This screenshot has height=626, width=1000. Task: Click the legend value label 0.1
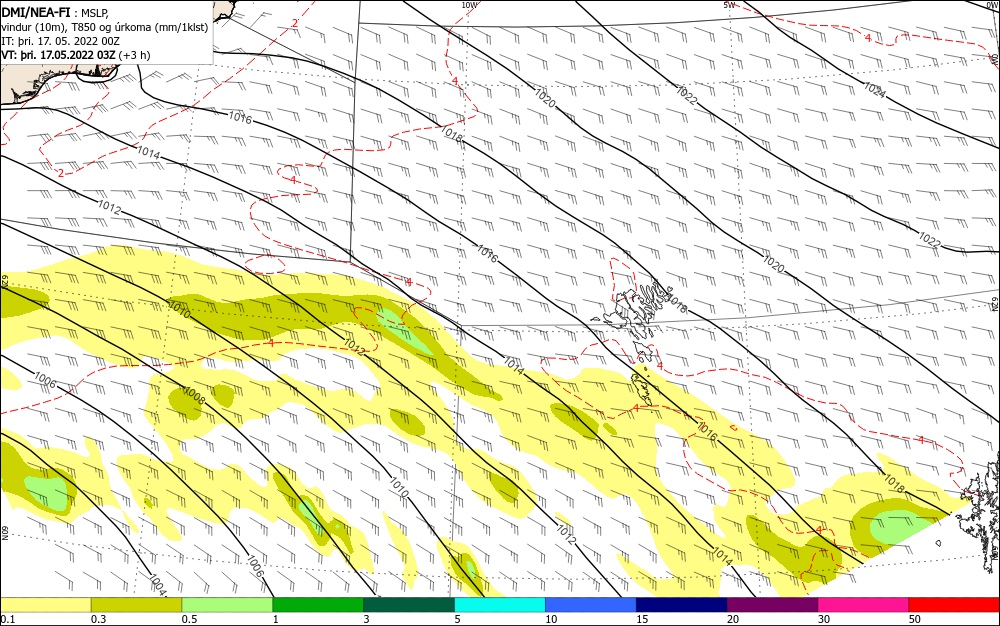tap(8, 619)
